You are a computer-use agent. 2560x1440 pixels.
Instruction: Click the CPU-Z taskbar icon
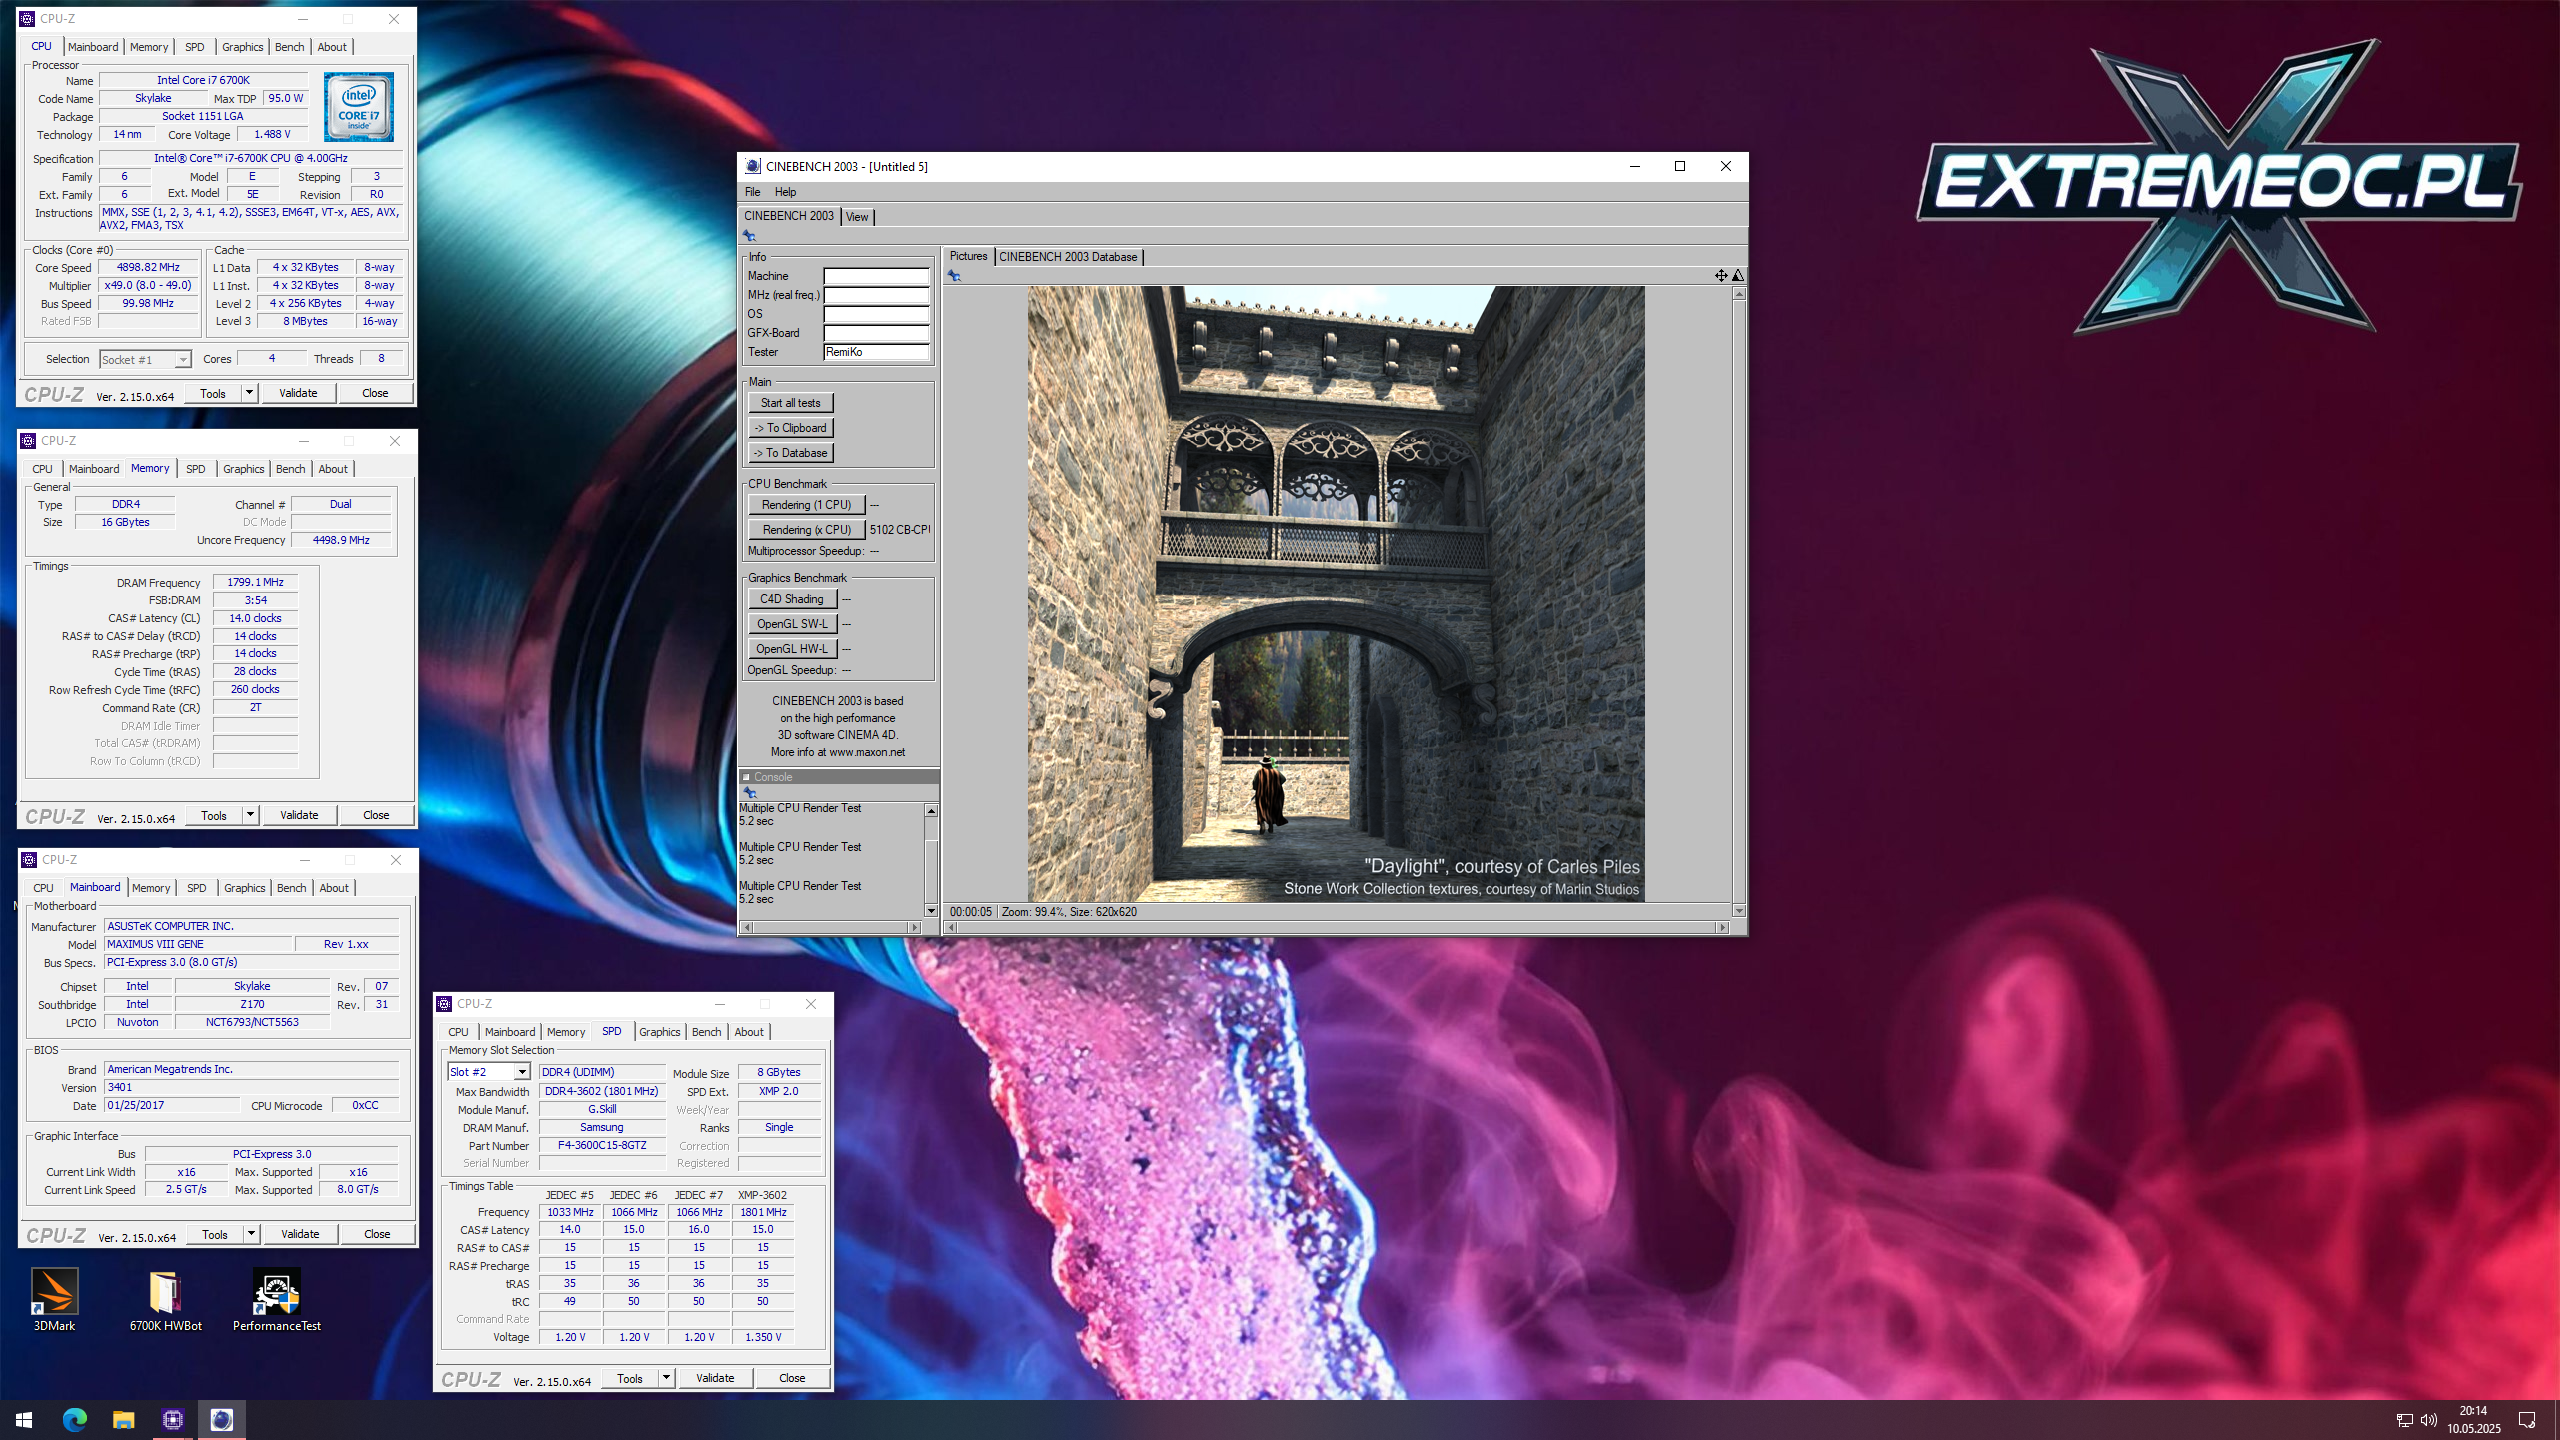click(172, 1419)
